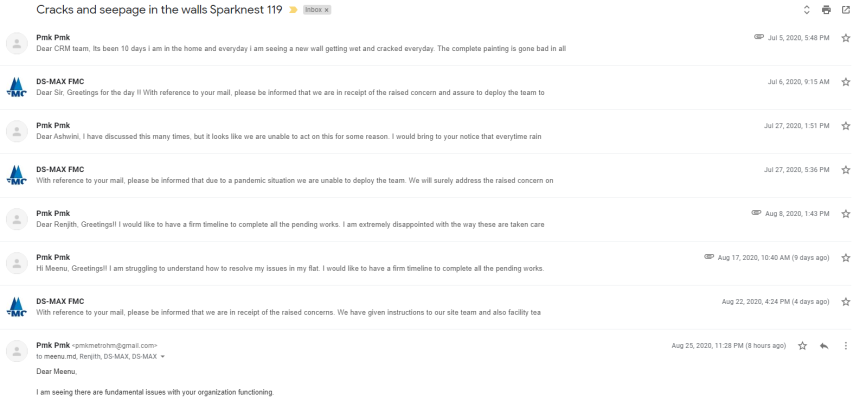This screenshot has height=400, width=860.
Task: Click DS-MAX FMC logo on Jul 6 email
Action: [16, 87]
